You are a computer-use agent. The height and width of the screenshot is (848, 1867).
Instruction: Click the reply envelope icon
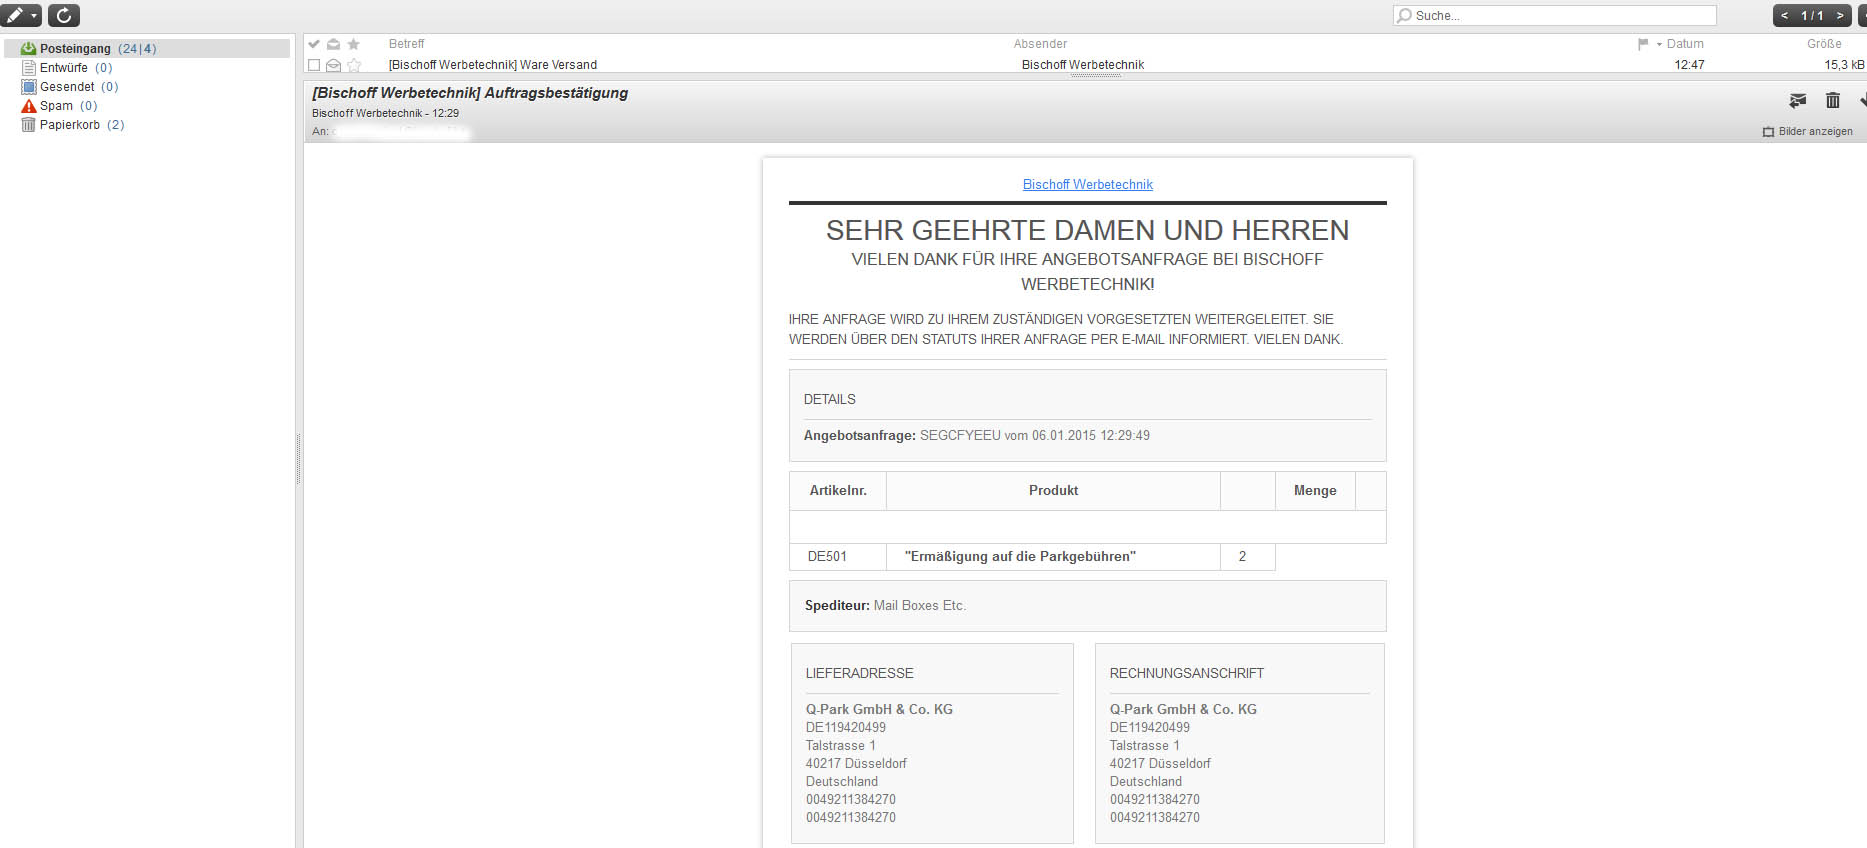click(x=1798, y=100)
